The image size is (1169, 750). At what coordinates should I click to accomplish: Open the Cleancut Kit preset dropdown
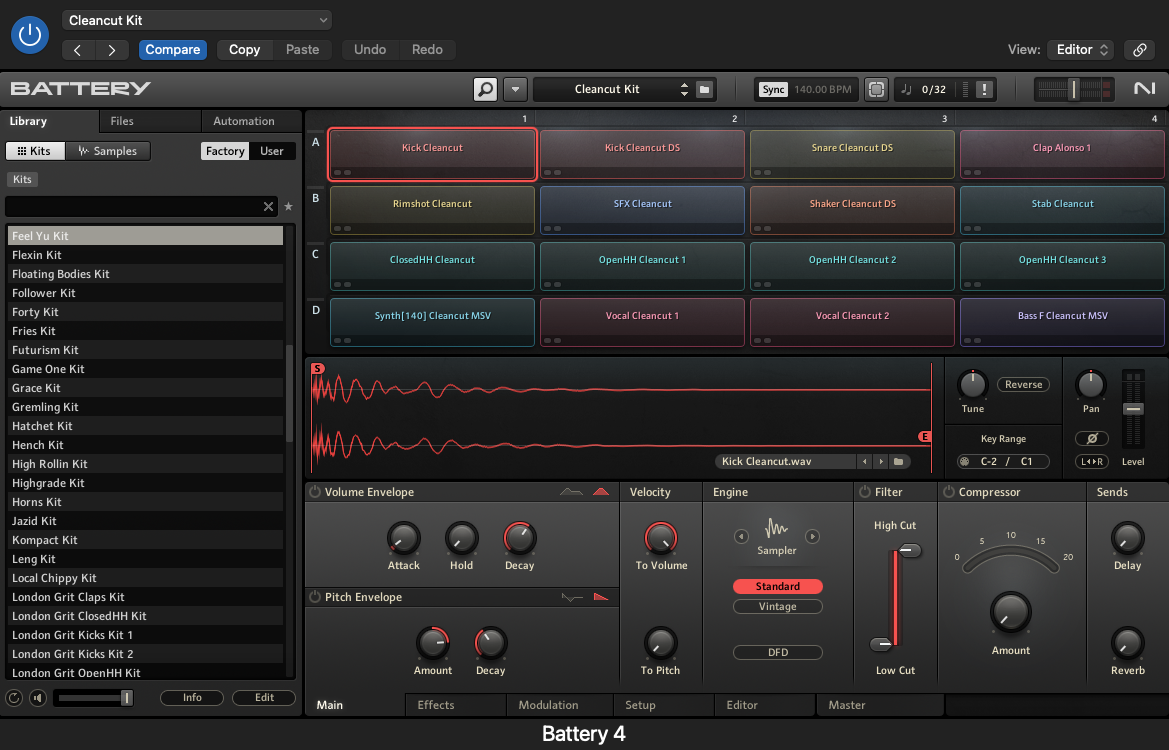click(197, 20)
